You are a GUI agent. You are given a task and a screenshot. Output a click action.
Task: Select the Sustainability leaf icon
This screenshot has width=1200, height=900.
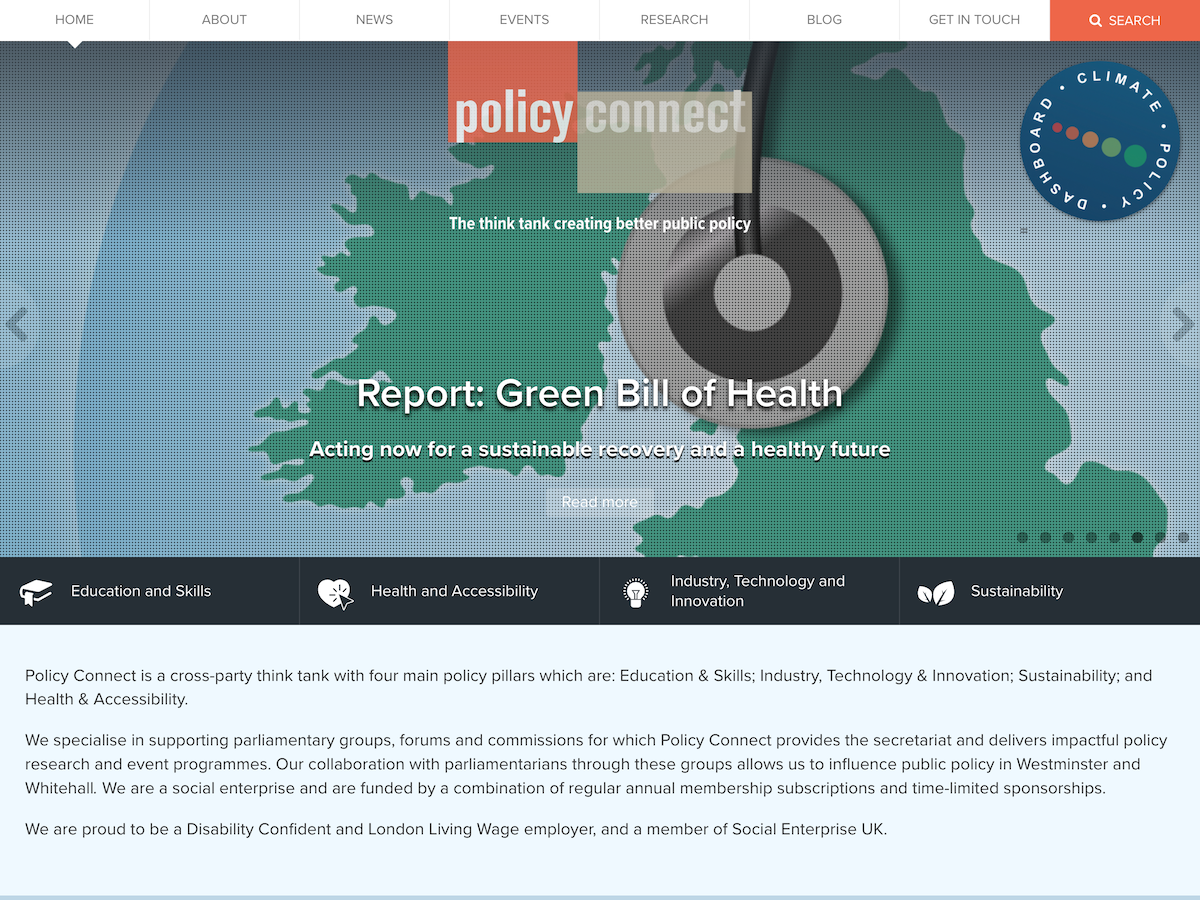point(936,593)
